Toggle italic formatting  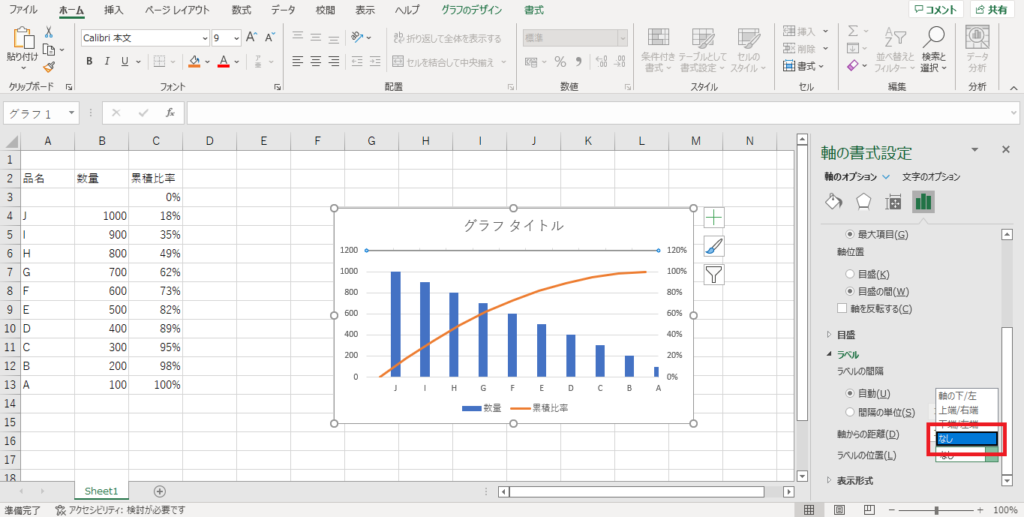(x=107, y=61)
